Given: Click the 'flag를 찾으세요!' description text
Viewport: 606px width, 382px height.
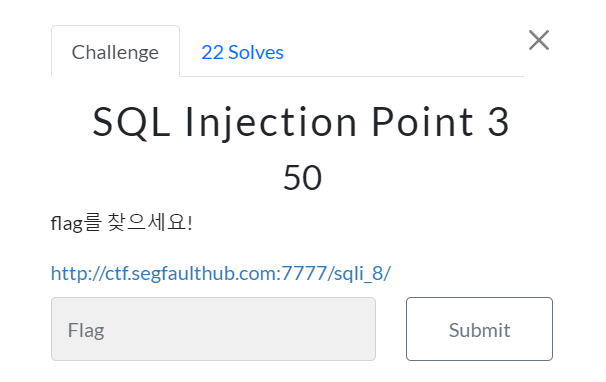Looking at the screenshot, I should [x=122, y=223].
